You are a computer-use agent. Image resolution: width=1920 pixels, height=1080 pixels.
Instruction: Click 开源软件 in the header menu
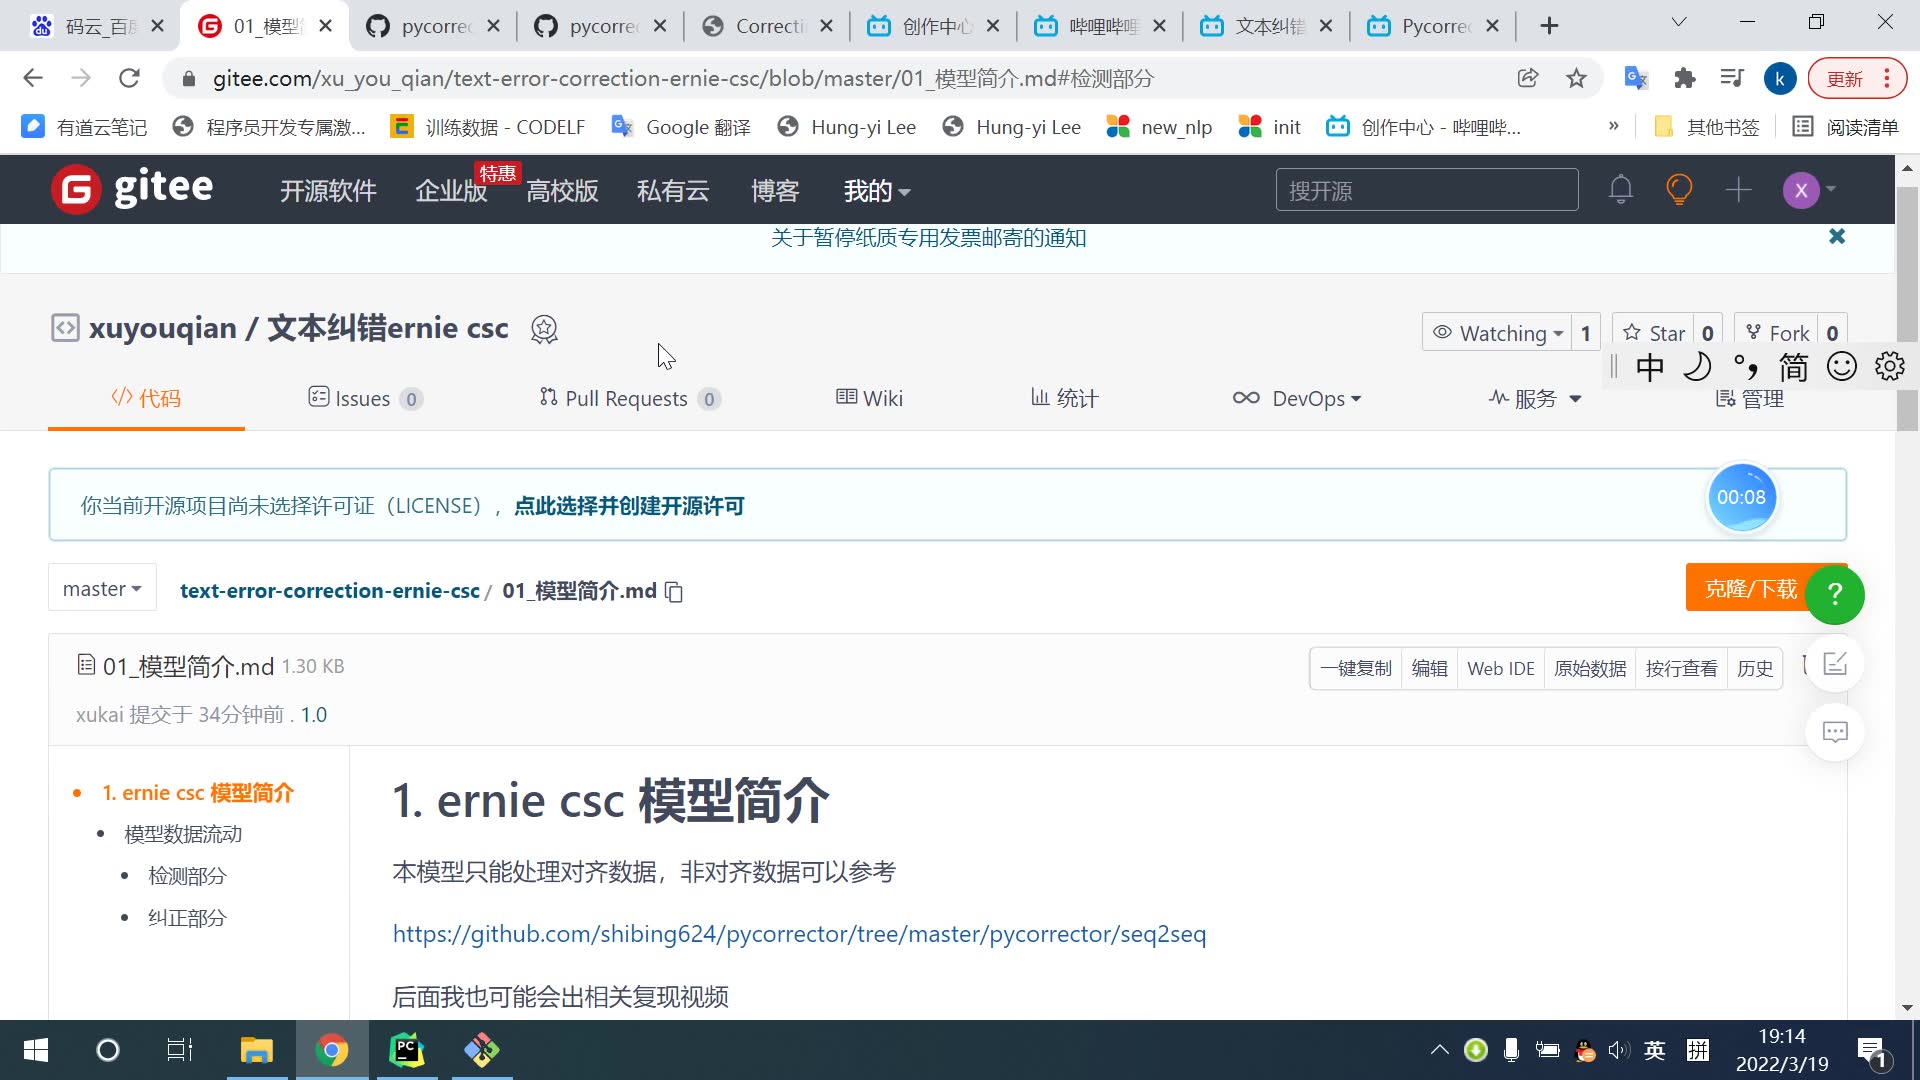click(328, 191)
